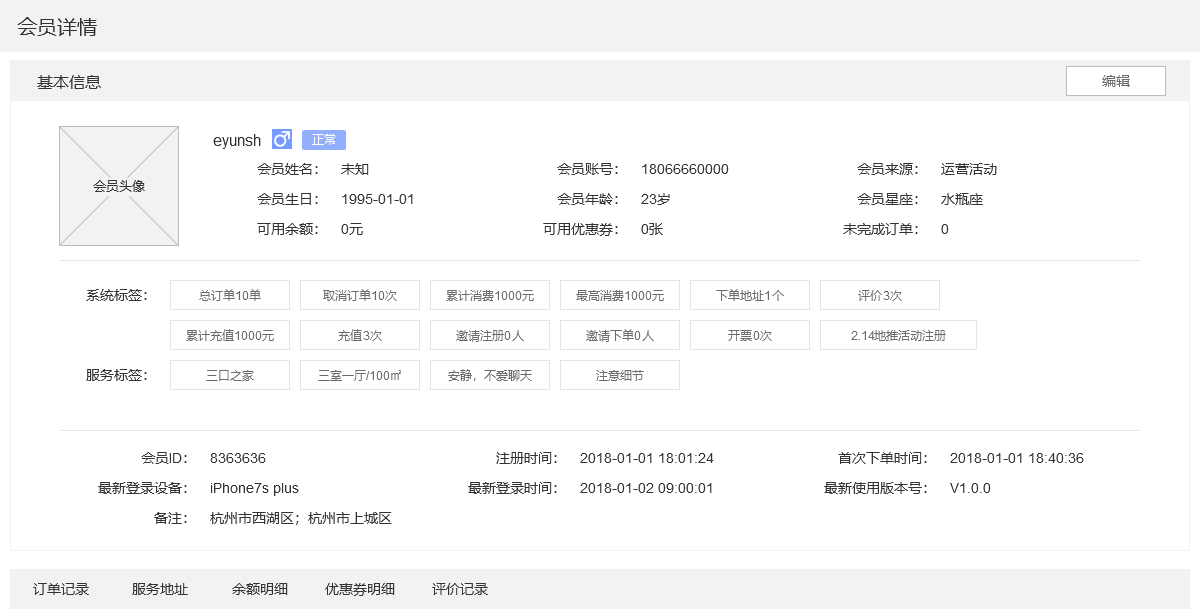Select the 取消订单10次 tag
Viewport: 1200px width, 609px height.
pos(360,295)
